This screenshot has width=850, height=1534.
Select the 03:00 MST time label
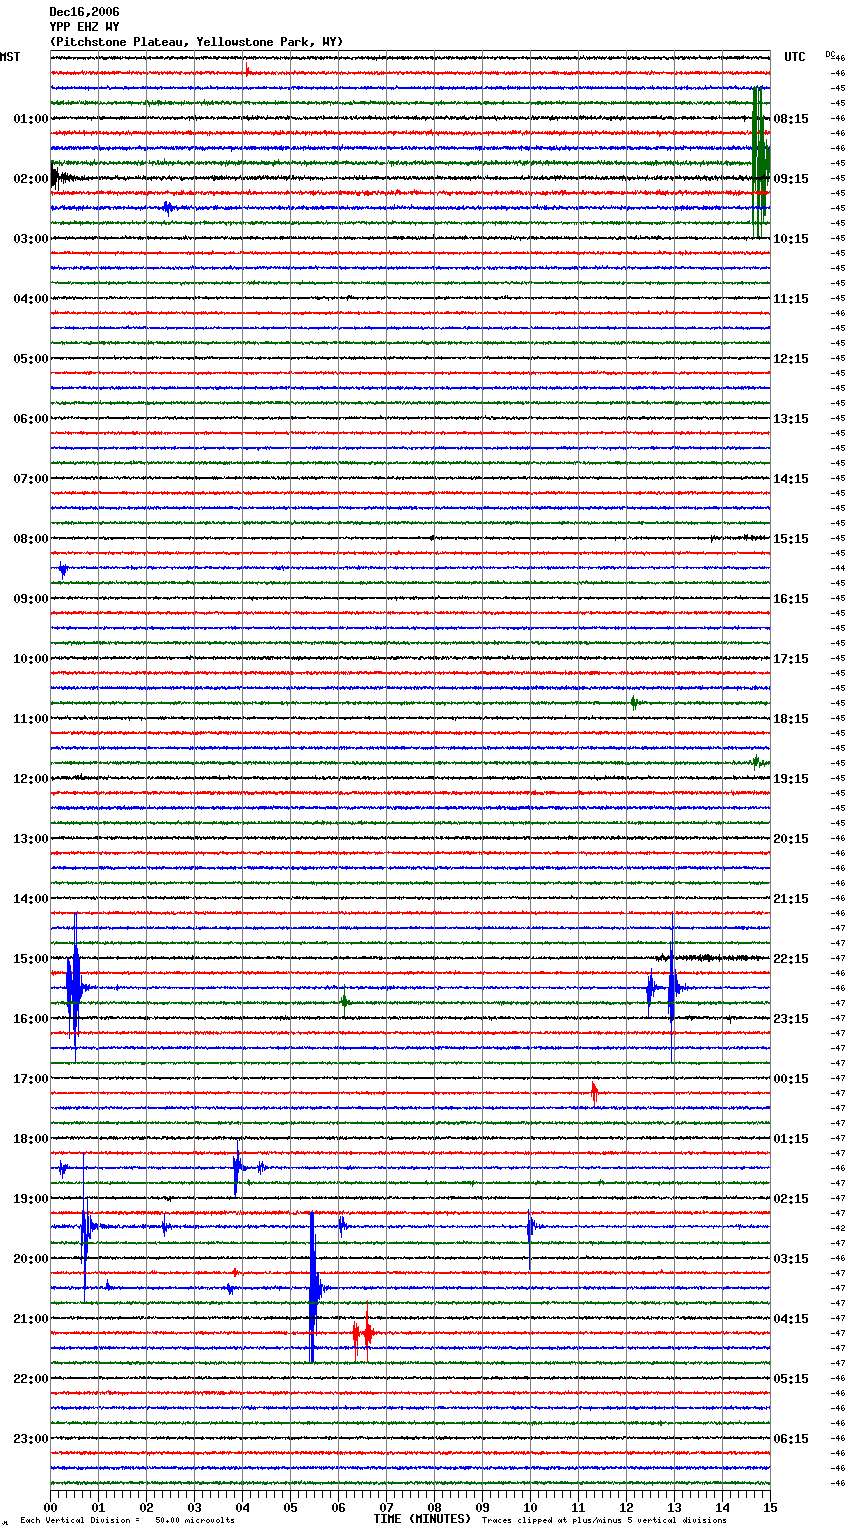tap(31, 239)
